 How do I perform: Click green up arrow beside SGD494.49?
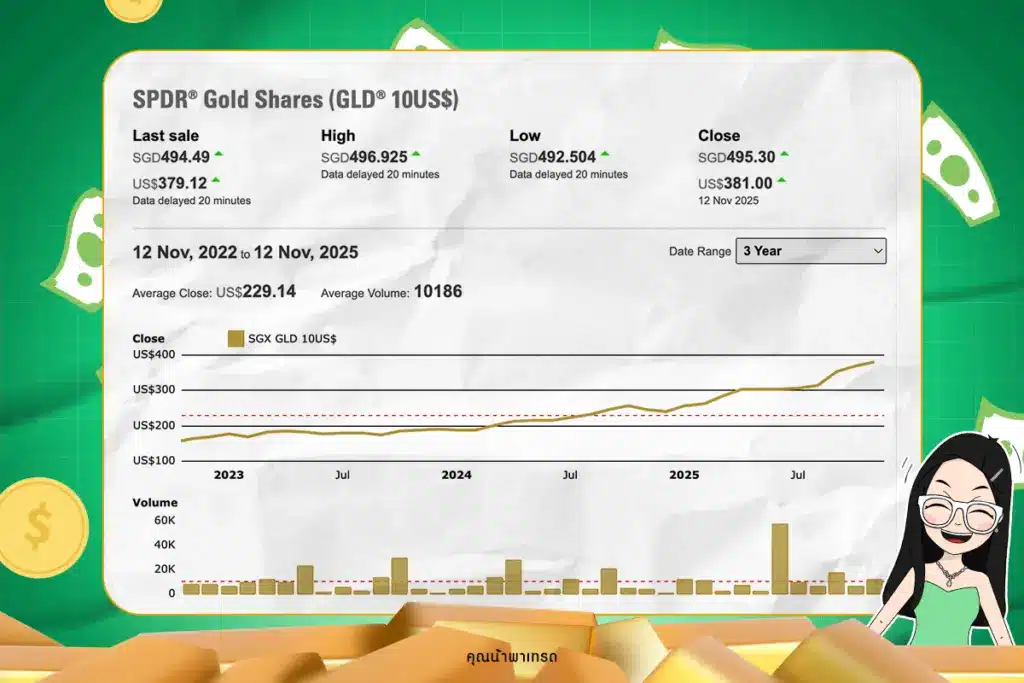pyautogui.click(x=218, y=154)
